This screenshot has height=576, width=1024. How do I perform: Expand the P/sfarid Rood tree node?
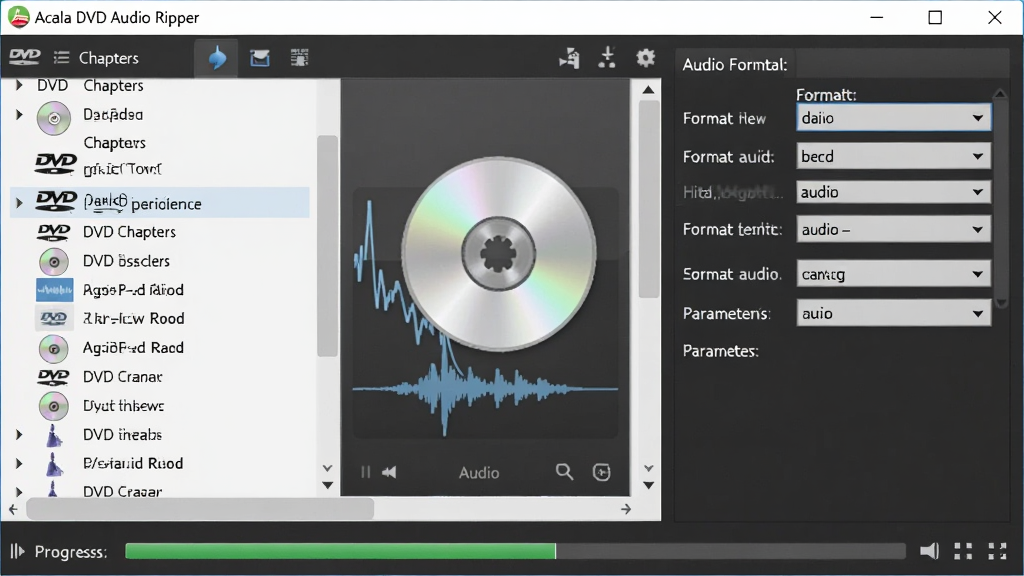(x=19, y=463)
